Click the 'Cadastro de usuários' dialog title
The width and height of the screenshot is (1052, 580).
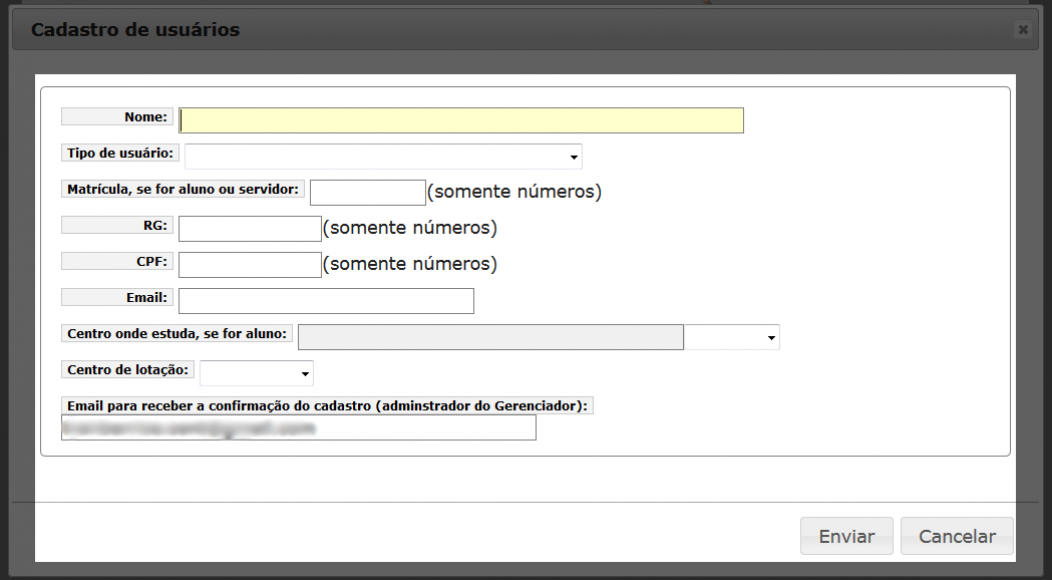tap(135, 30)
